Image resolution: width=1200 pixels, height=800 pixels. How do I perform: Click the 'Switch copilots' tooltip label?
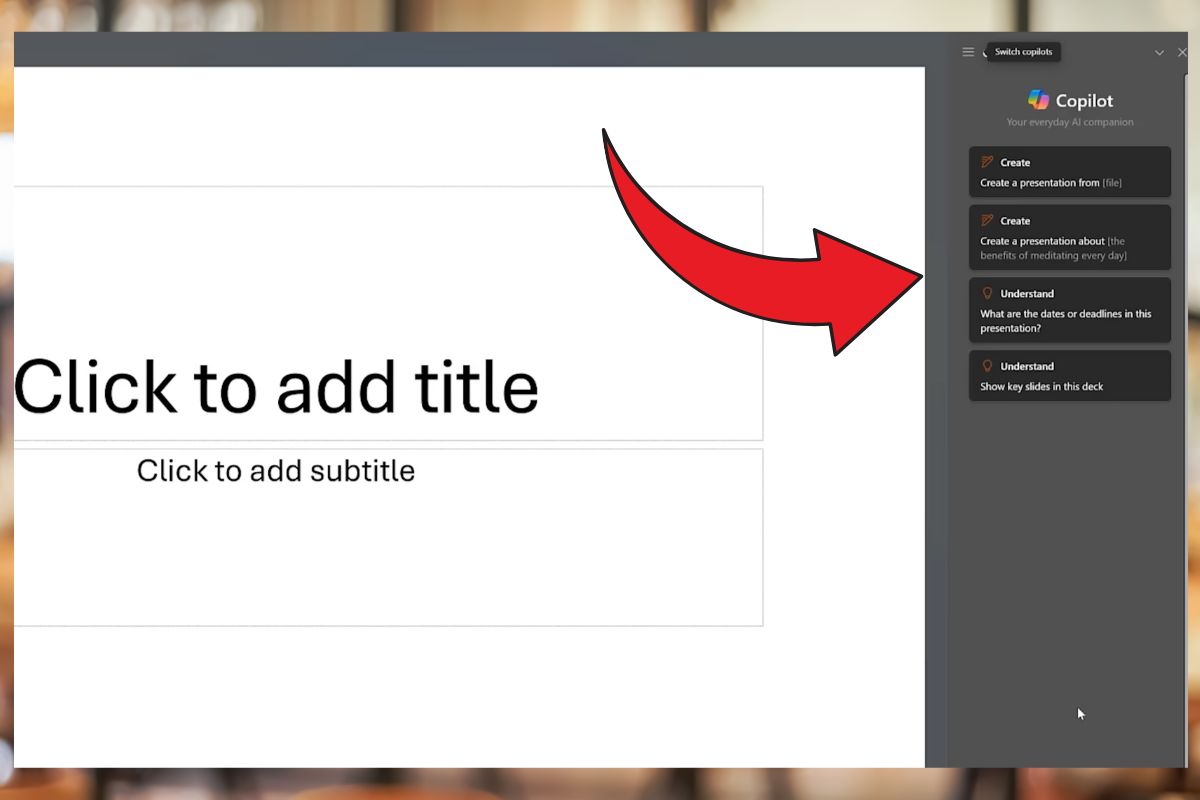(1023, 52)
